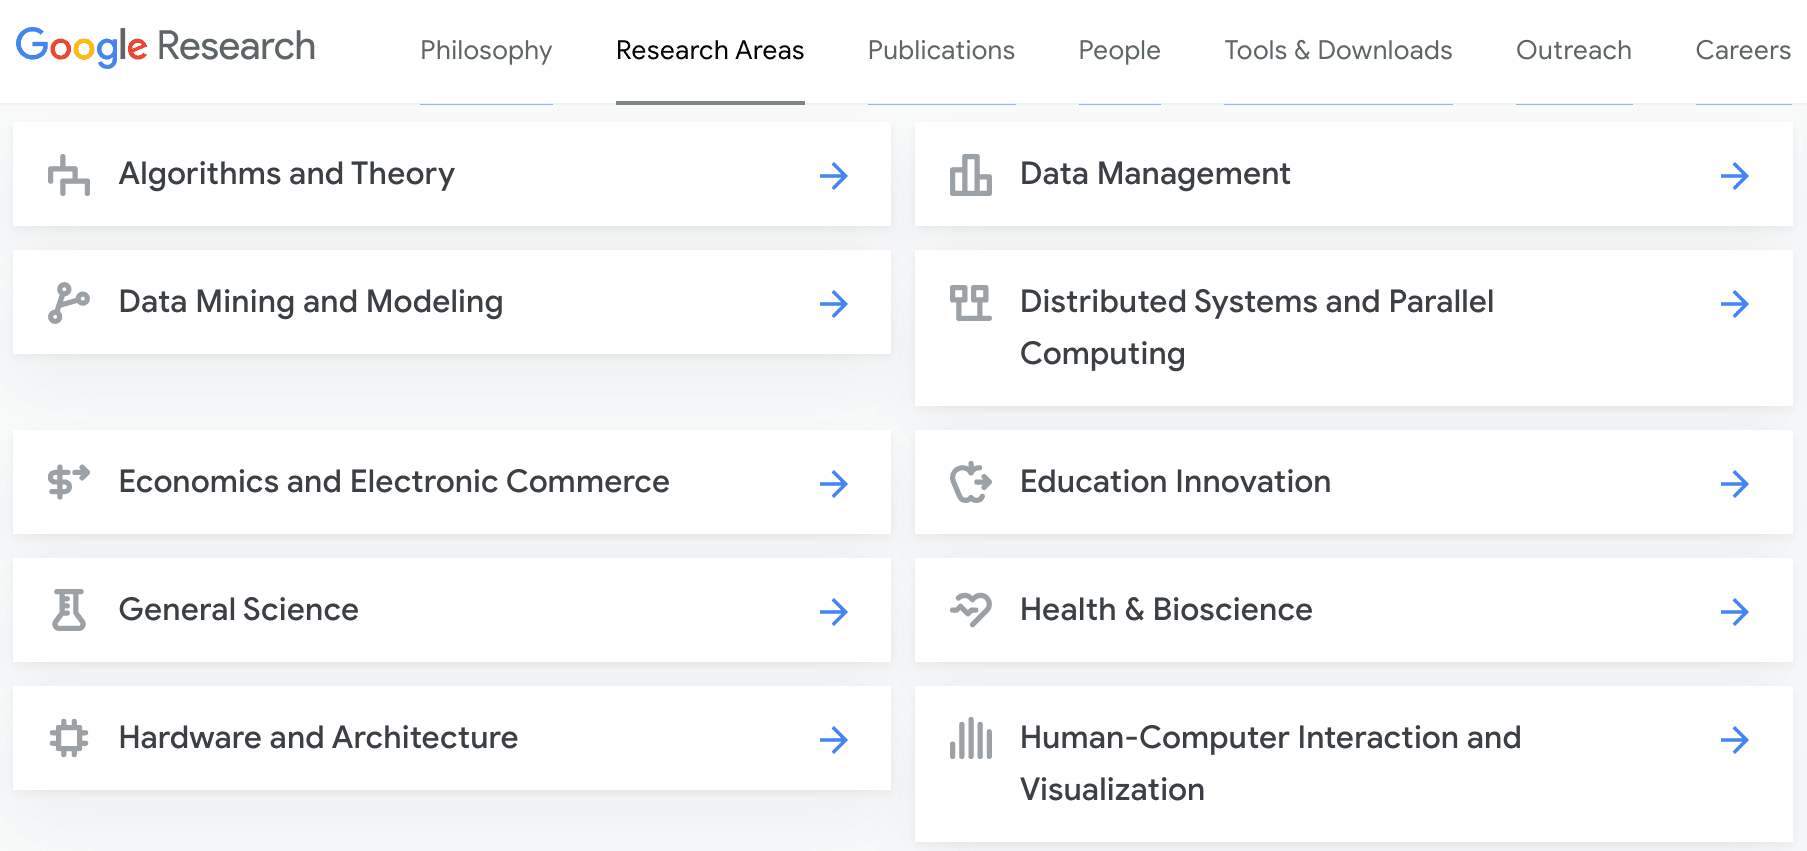The height and width of the screenshot is (851, 1807).
Task: Open the Google Research logo home link
Action: click(165, 46)
